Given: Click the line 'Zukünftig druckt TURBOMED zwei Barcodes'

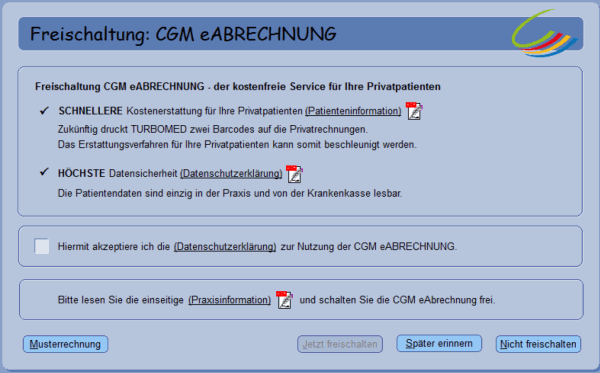Looking at the screenshot, I should [213, 129].
